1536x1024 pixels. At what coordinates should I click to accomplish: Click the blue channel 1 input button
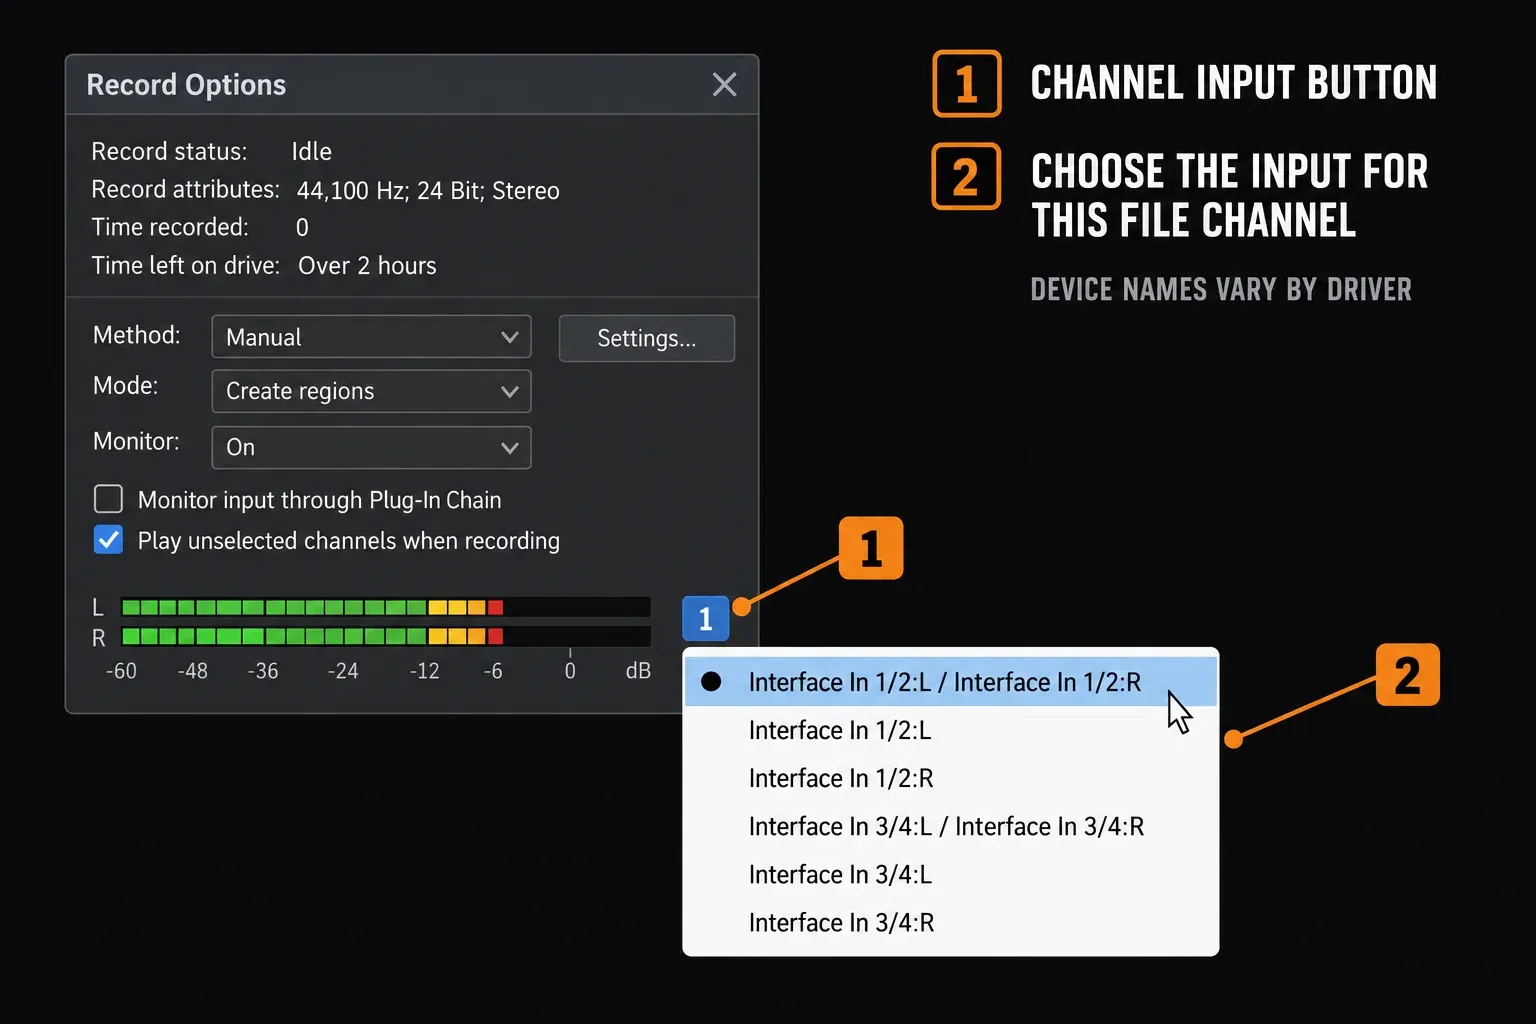[706, 618]
